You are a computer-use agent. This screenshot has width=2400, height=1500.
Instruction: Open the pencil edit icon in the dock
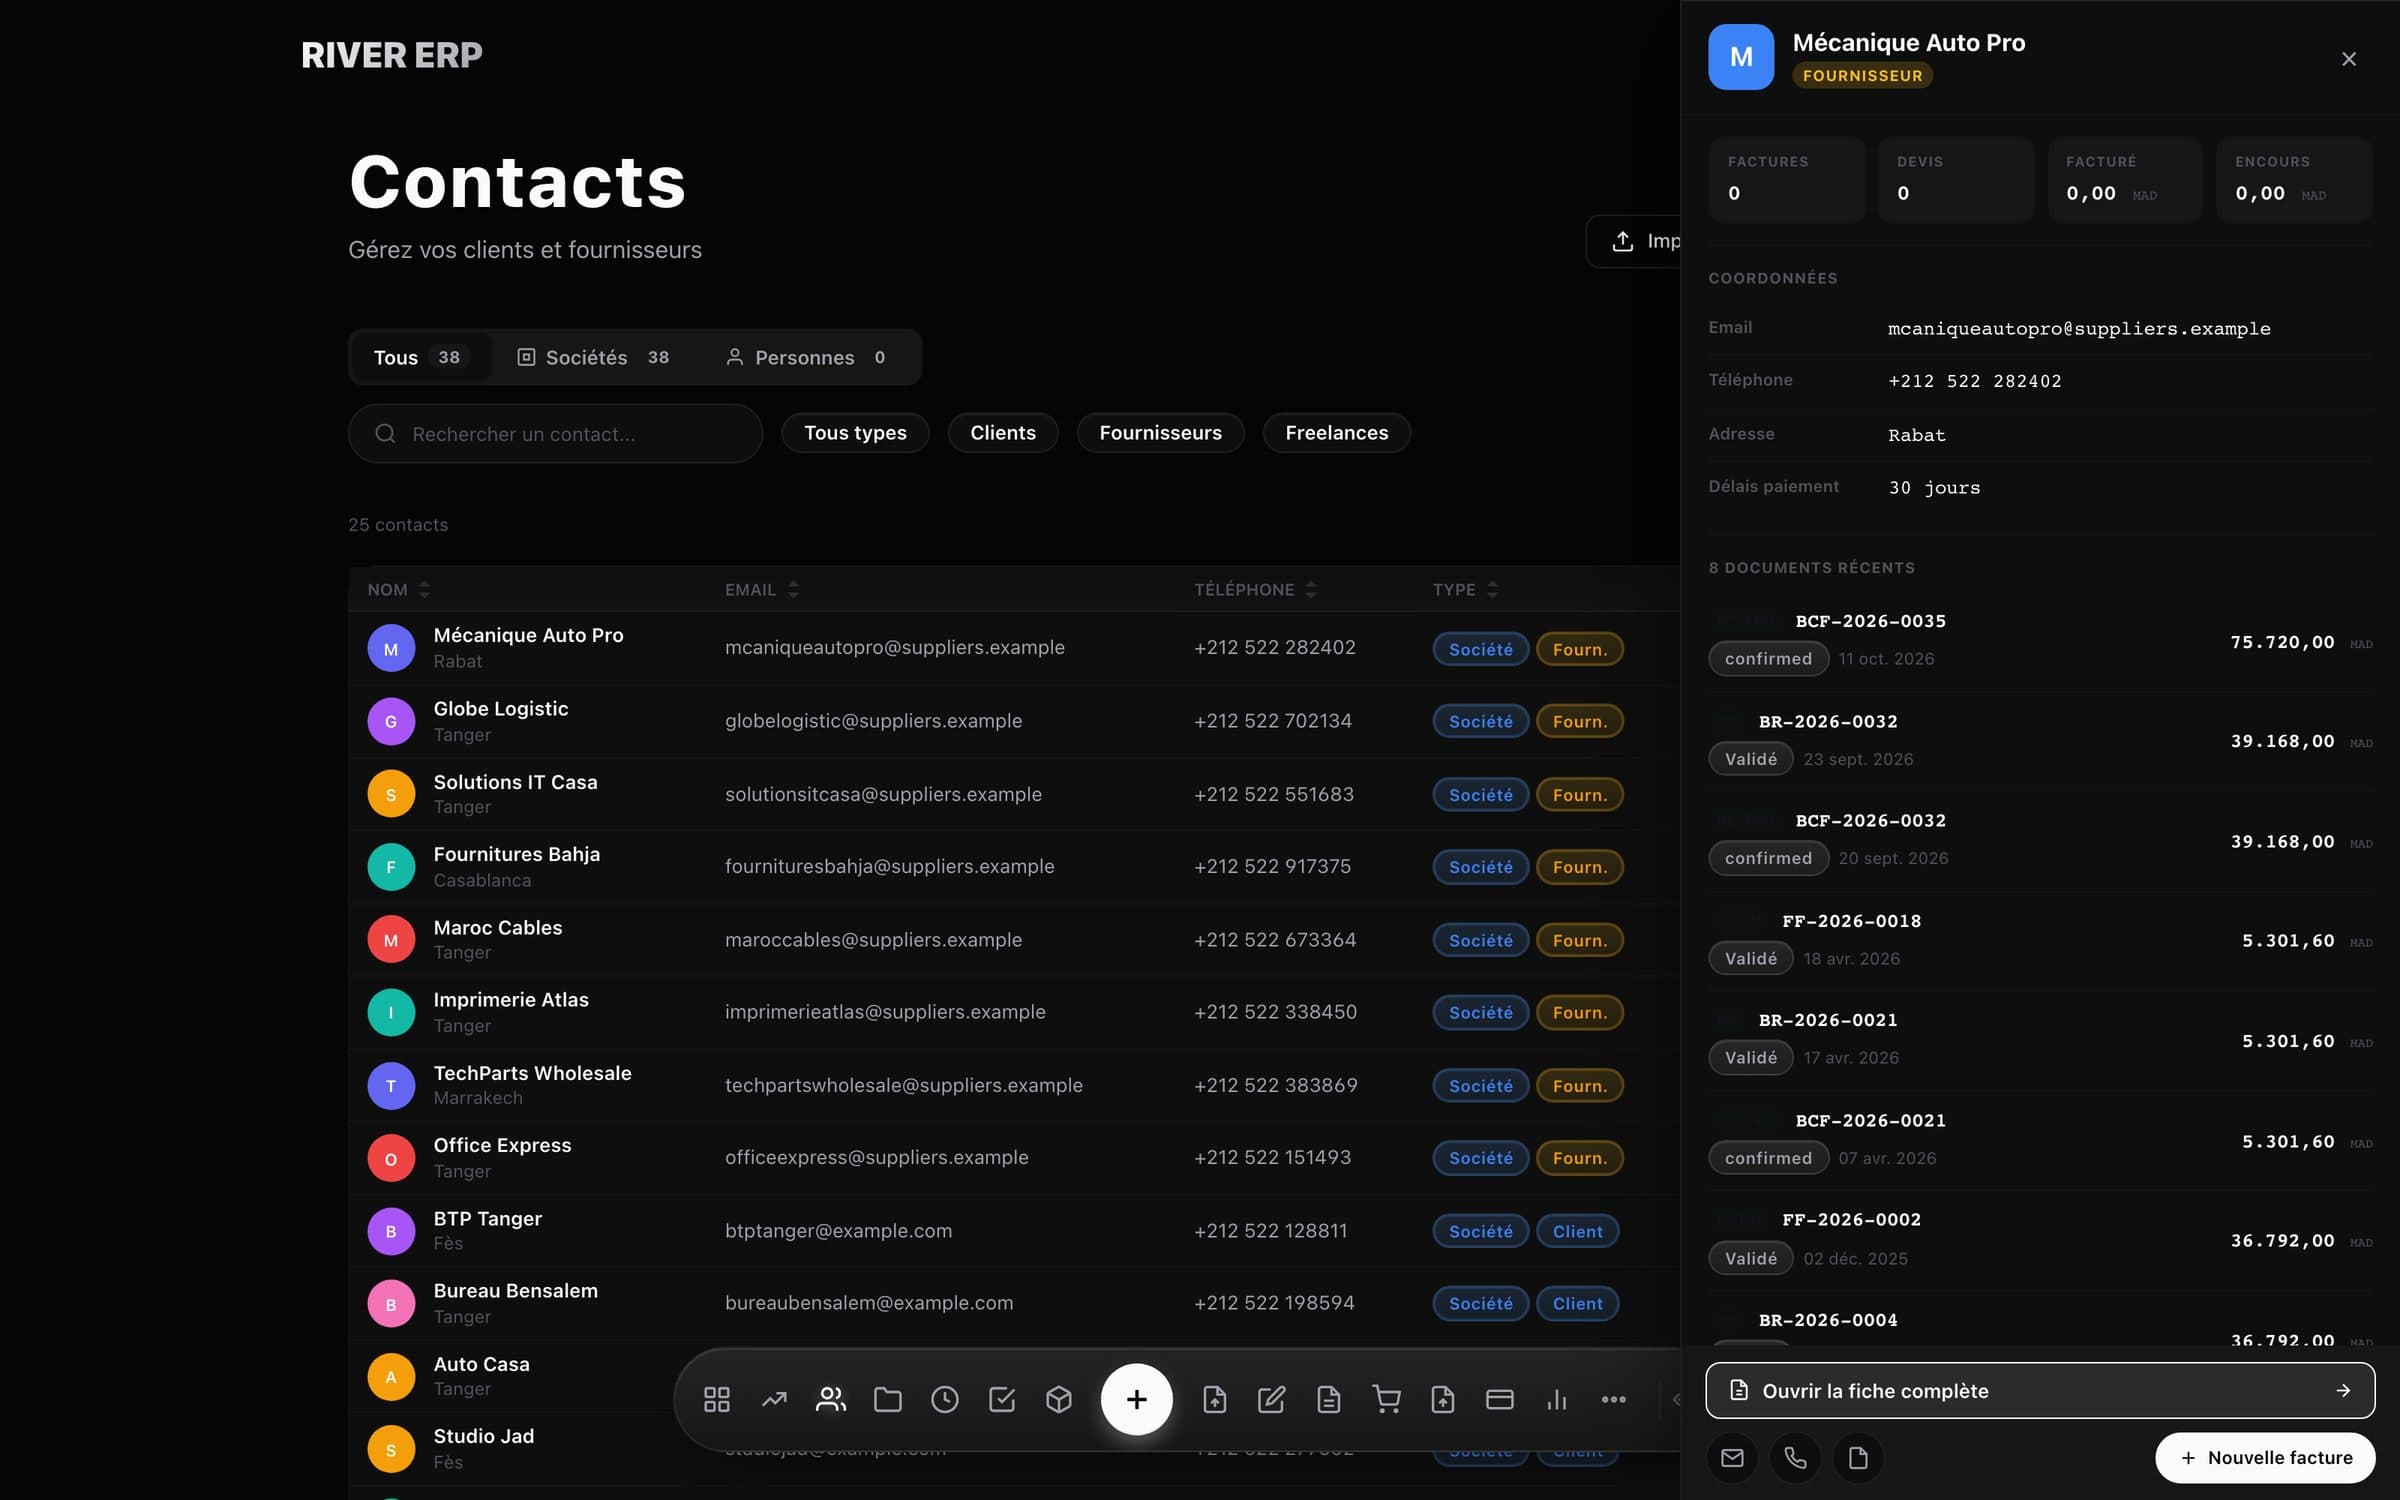coord(1271,1399)
